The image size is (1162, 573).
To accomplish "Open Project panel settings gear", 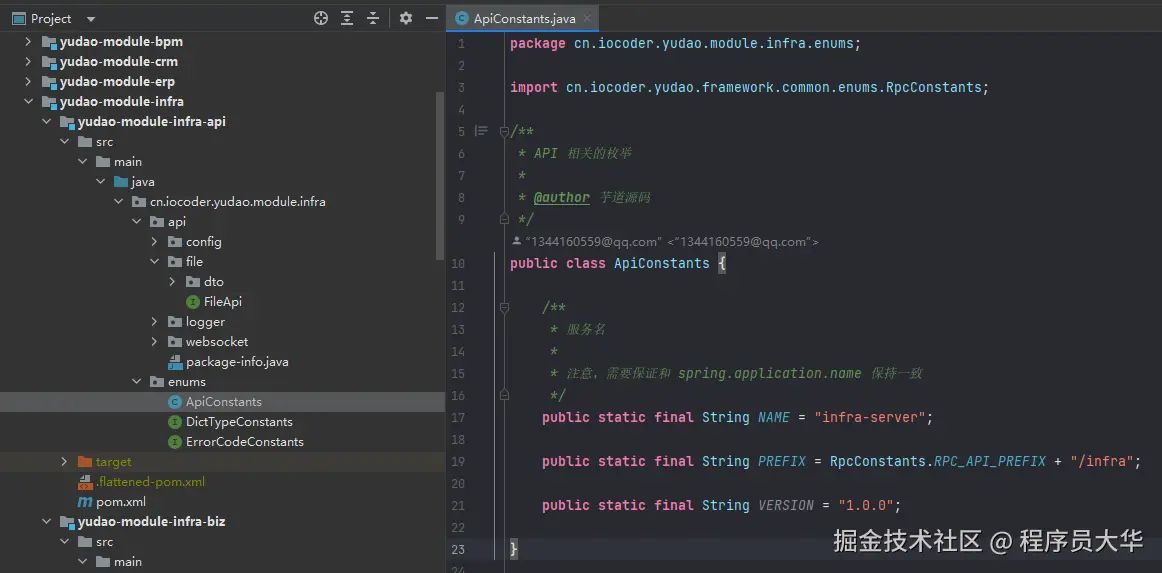I will tap(405, 19).
